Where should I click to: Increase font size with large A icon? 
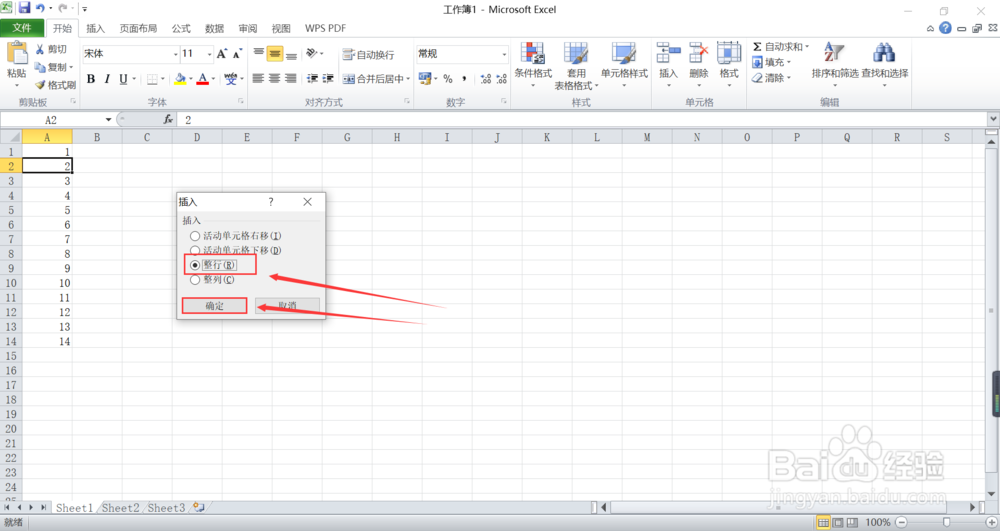[221, 54]
